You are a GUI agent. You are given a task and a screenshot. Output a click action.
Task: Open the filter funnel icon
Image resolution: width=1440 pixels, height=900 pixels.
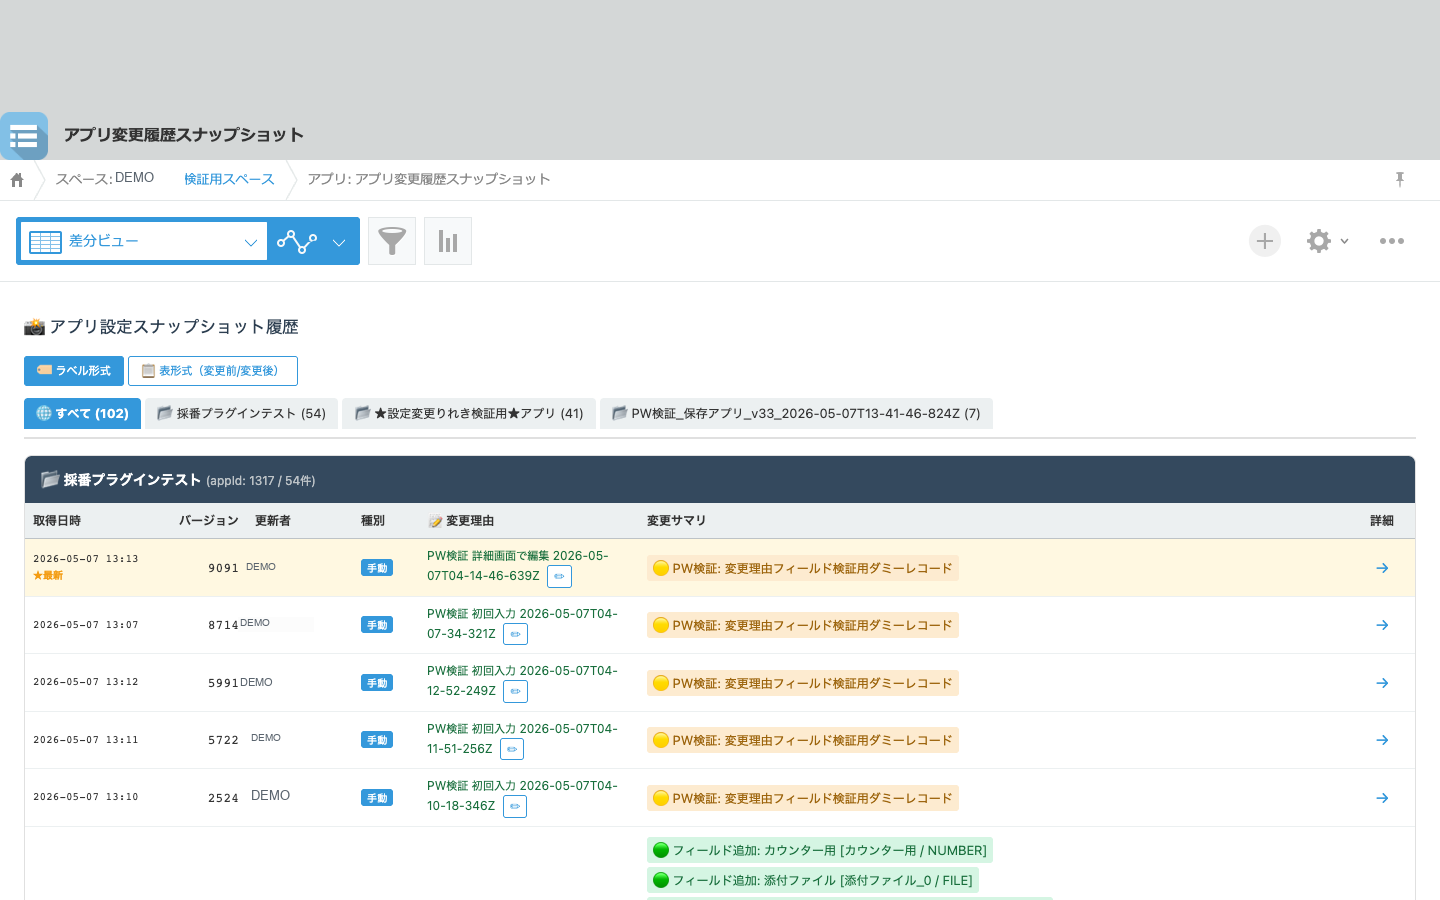point(392,241)
